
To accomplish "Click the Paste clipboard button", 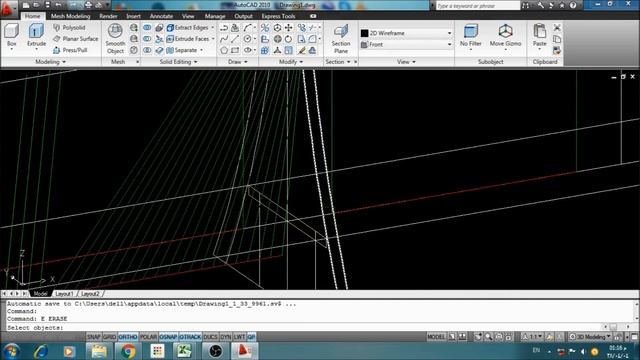I will (540, 36).
